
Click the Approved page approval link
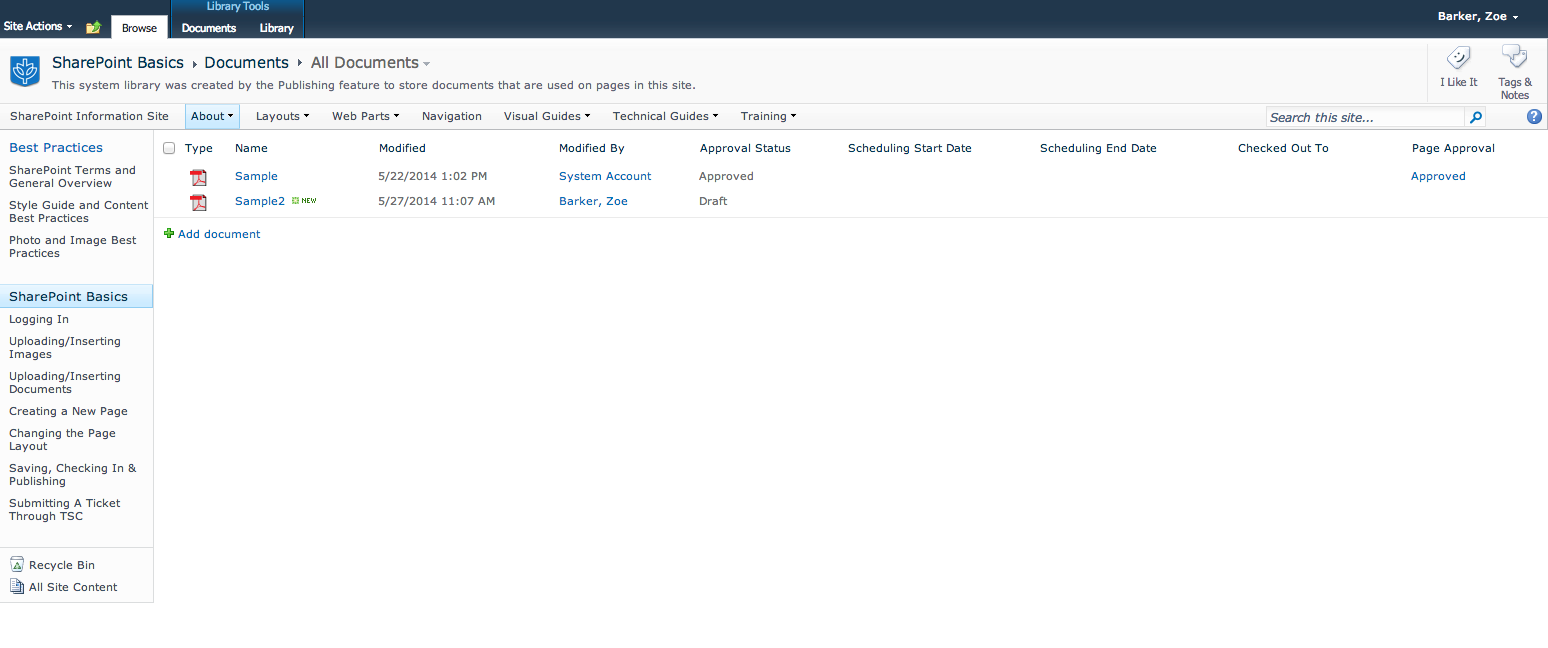pyautogui.click(x=1438, y=176)
